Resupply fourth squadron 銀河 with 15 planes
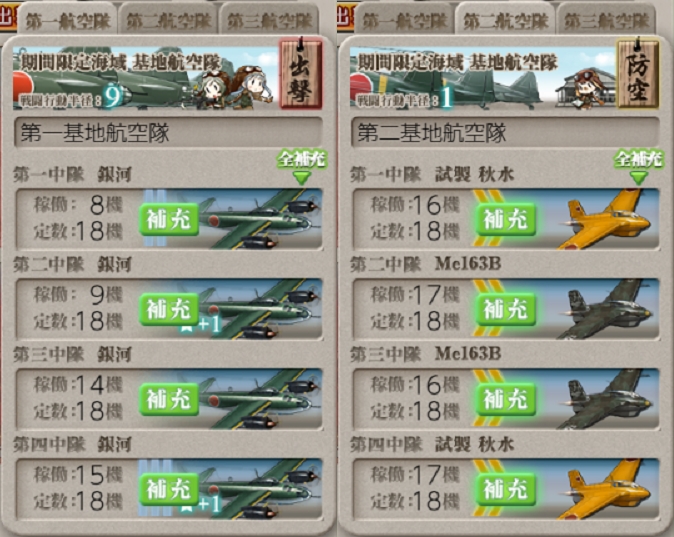This screenshot has width=674, height=537. pyautogui.click(x=169, y=489)
